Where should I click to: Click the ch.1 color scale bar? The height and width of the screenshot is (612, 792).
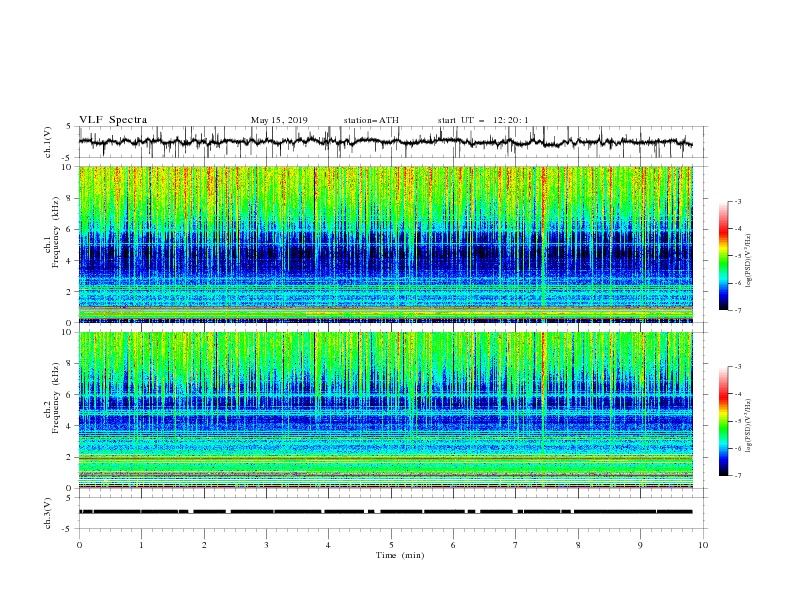pos(724,256)
